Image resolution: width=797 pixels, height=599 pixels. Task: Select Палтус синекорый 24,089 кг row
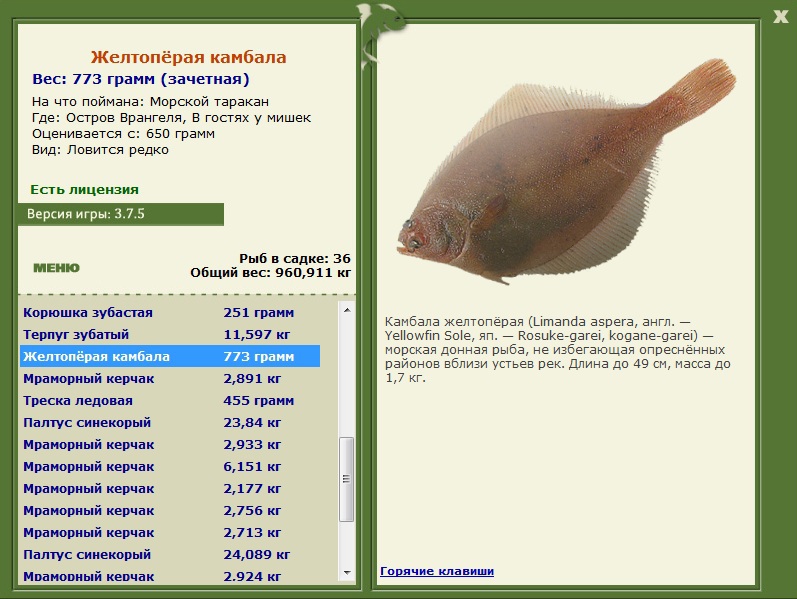[x=170, y=554]
